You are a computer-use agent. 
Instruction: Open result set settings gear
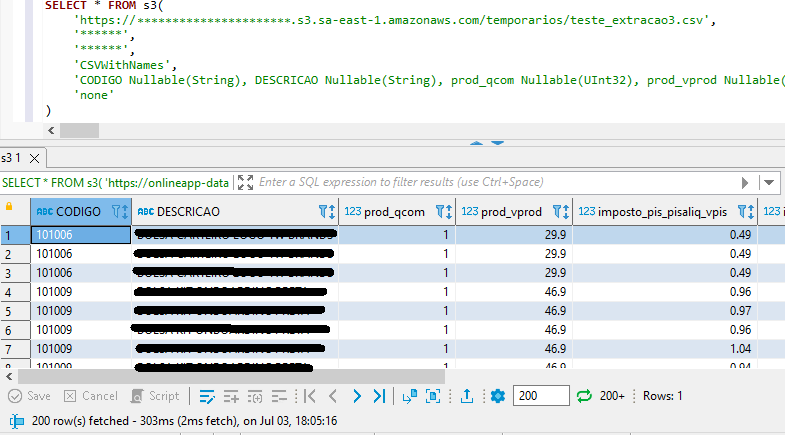pyautogui.click(x=498, y=396)
